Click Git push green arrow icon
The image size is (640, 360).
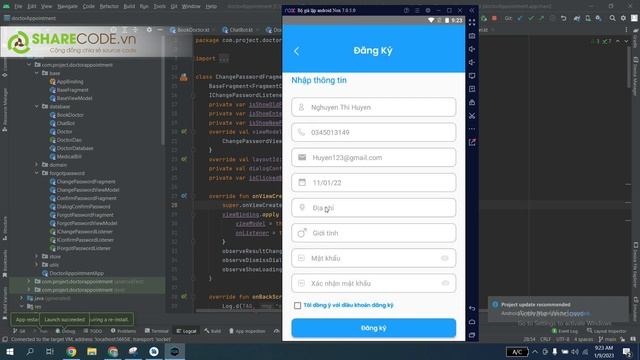(x=542, y=18)
